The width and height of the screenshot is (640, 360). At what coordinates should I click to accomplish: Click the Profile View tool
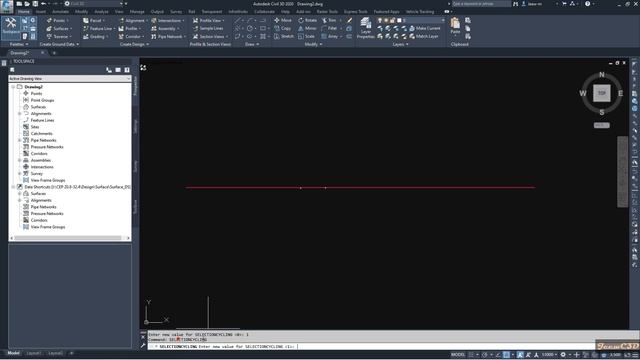tap(208, 20)
